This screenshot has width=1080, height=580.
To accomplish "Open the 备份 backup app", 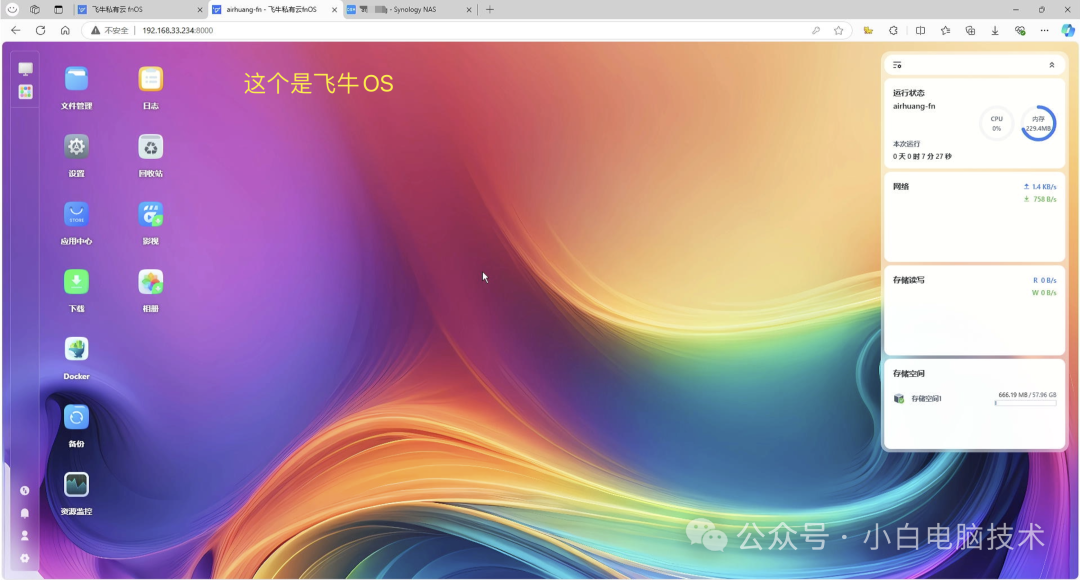I will coord(76,417).
